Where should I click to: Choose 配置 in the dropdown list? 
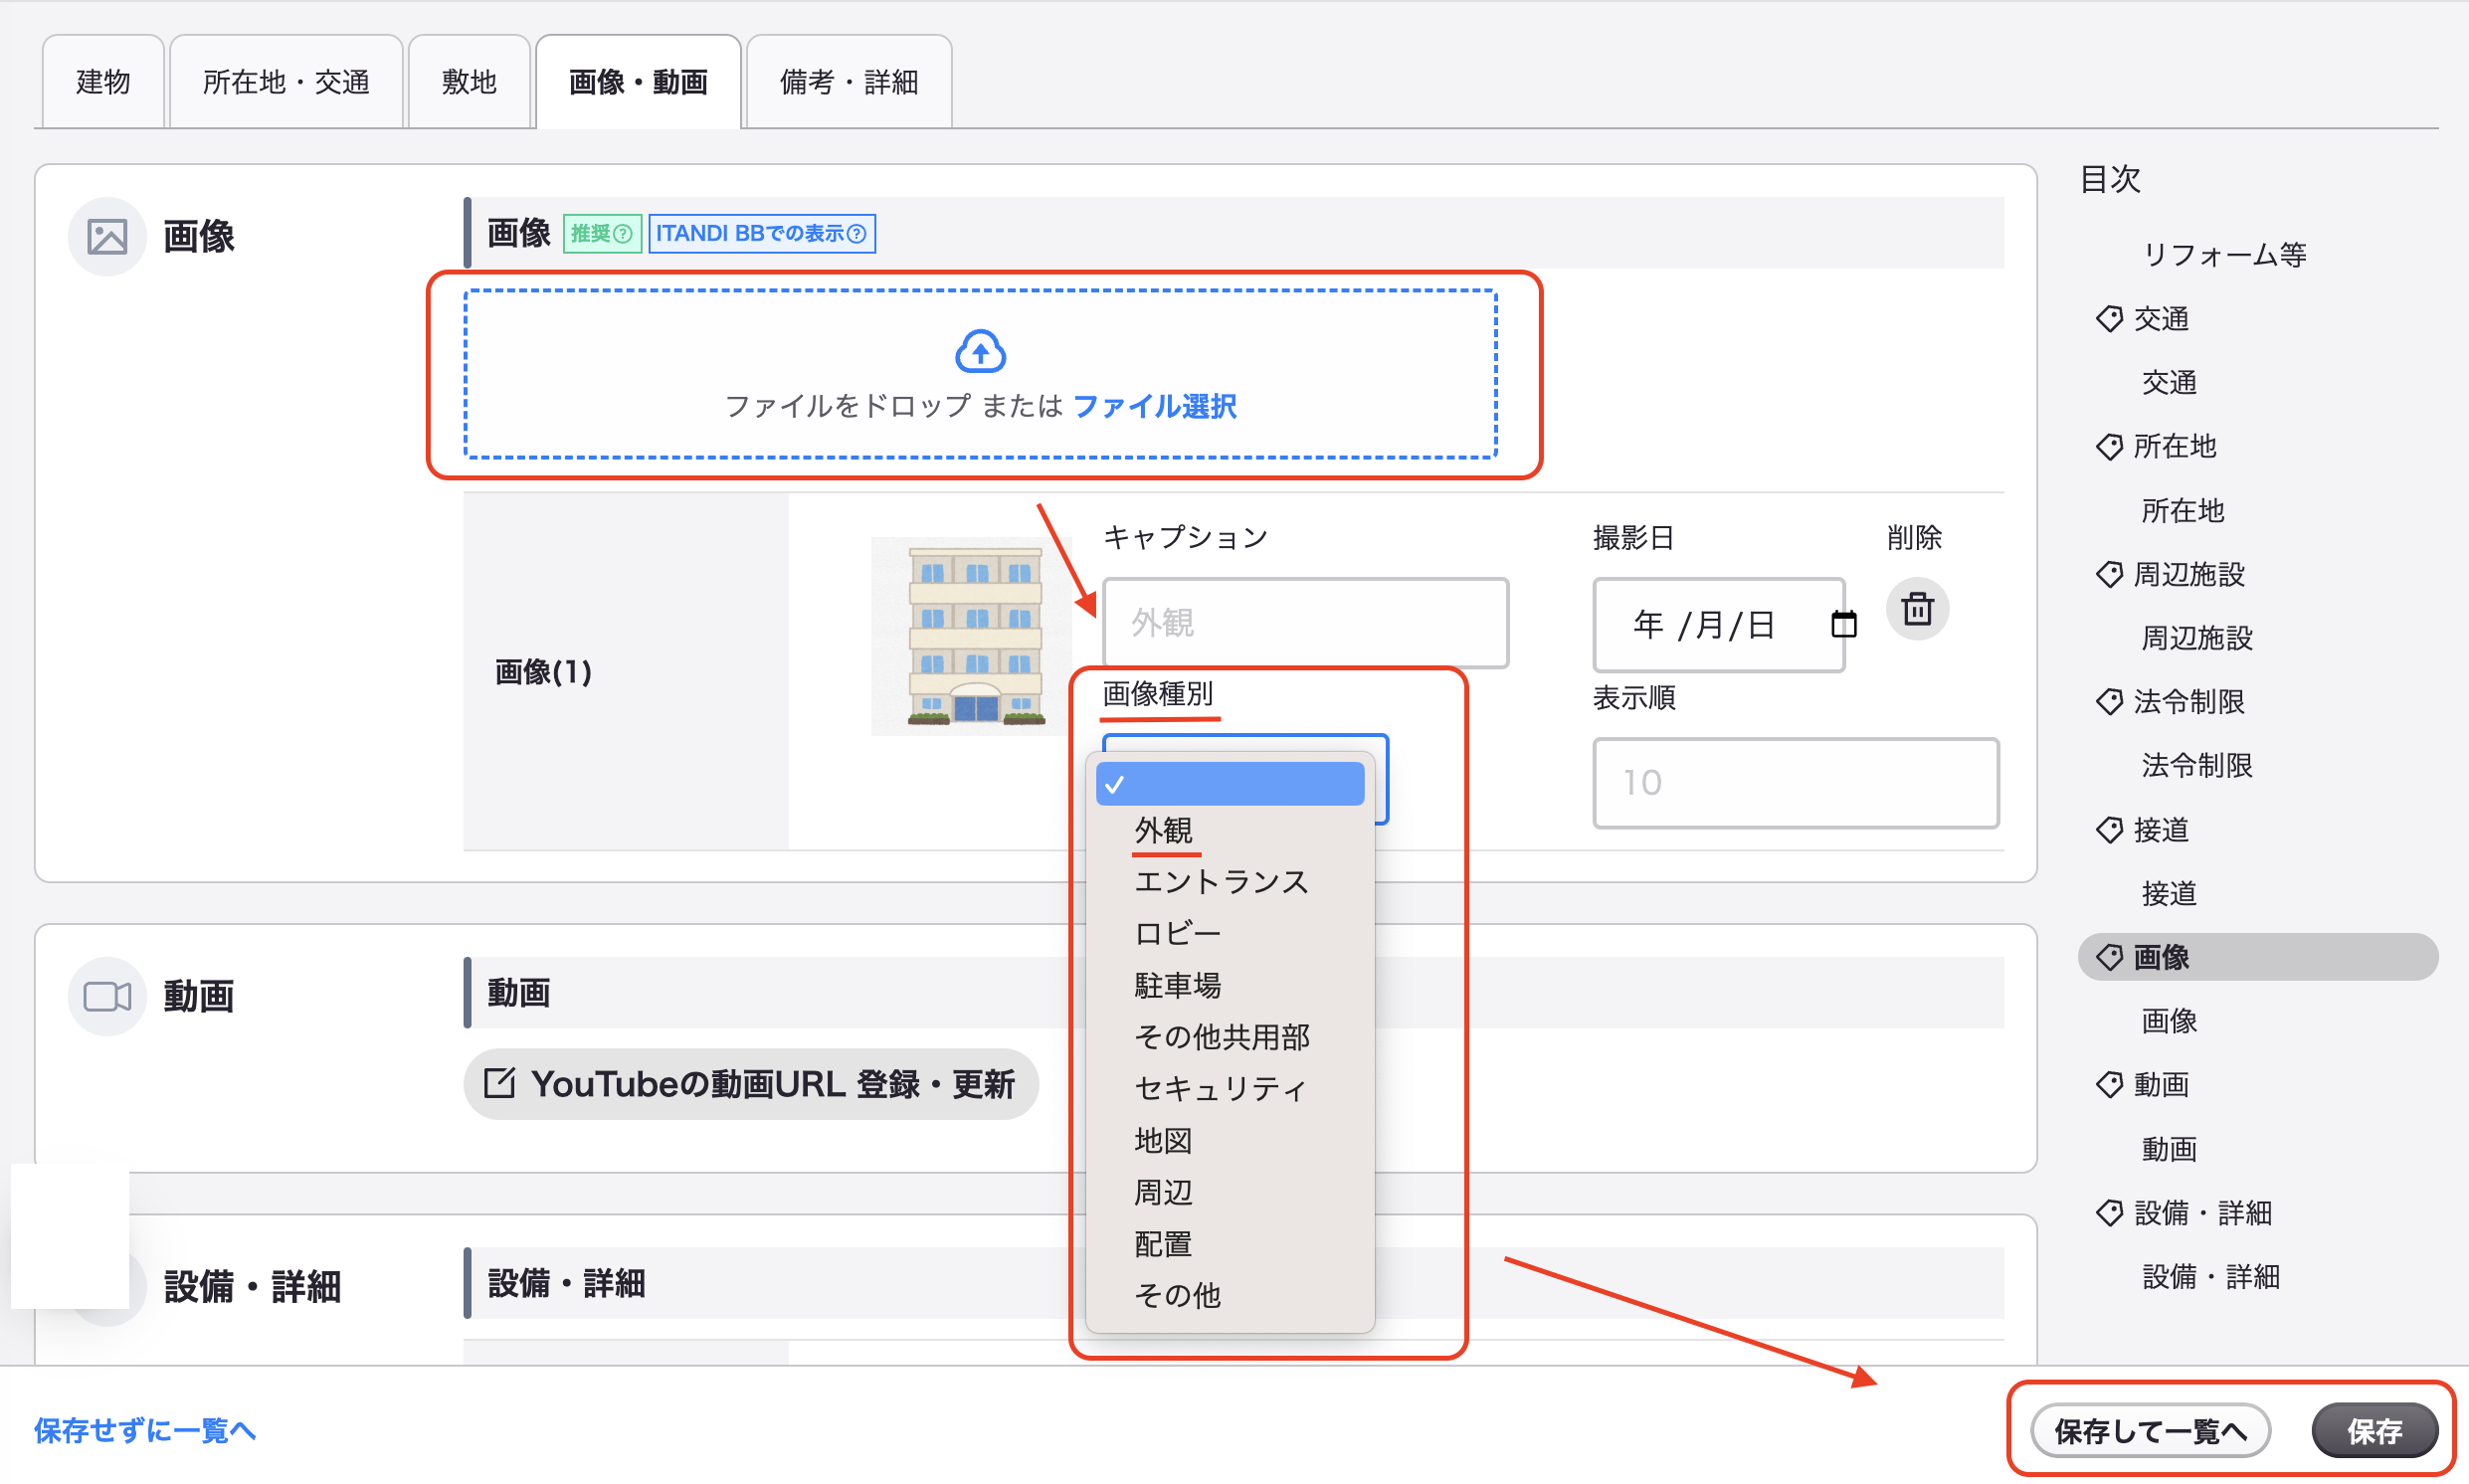tap(1229, 1244)
